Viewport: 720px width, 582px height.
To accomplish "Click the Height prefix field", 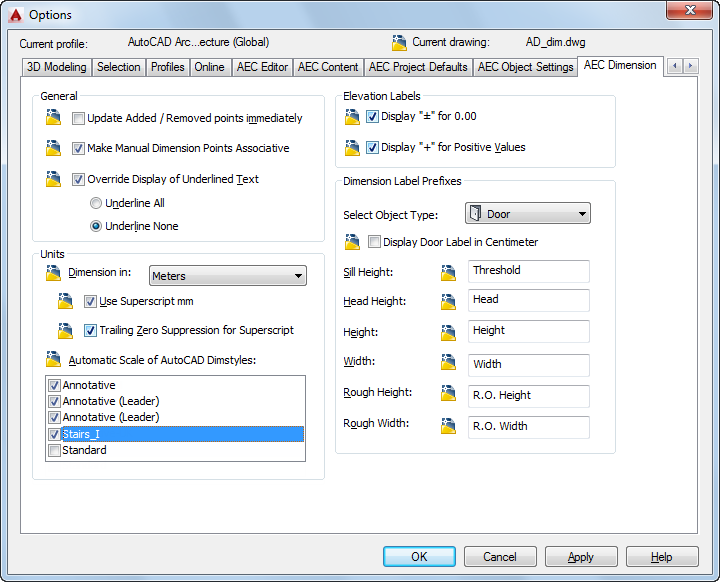I will (x=529, y=331).
